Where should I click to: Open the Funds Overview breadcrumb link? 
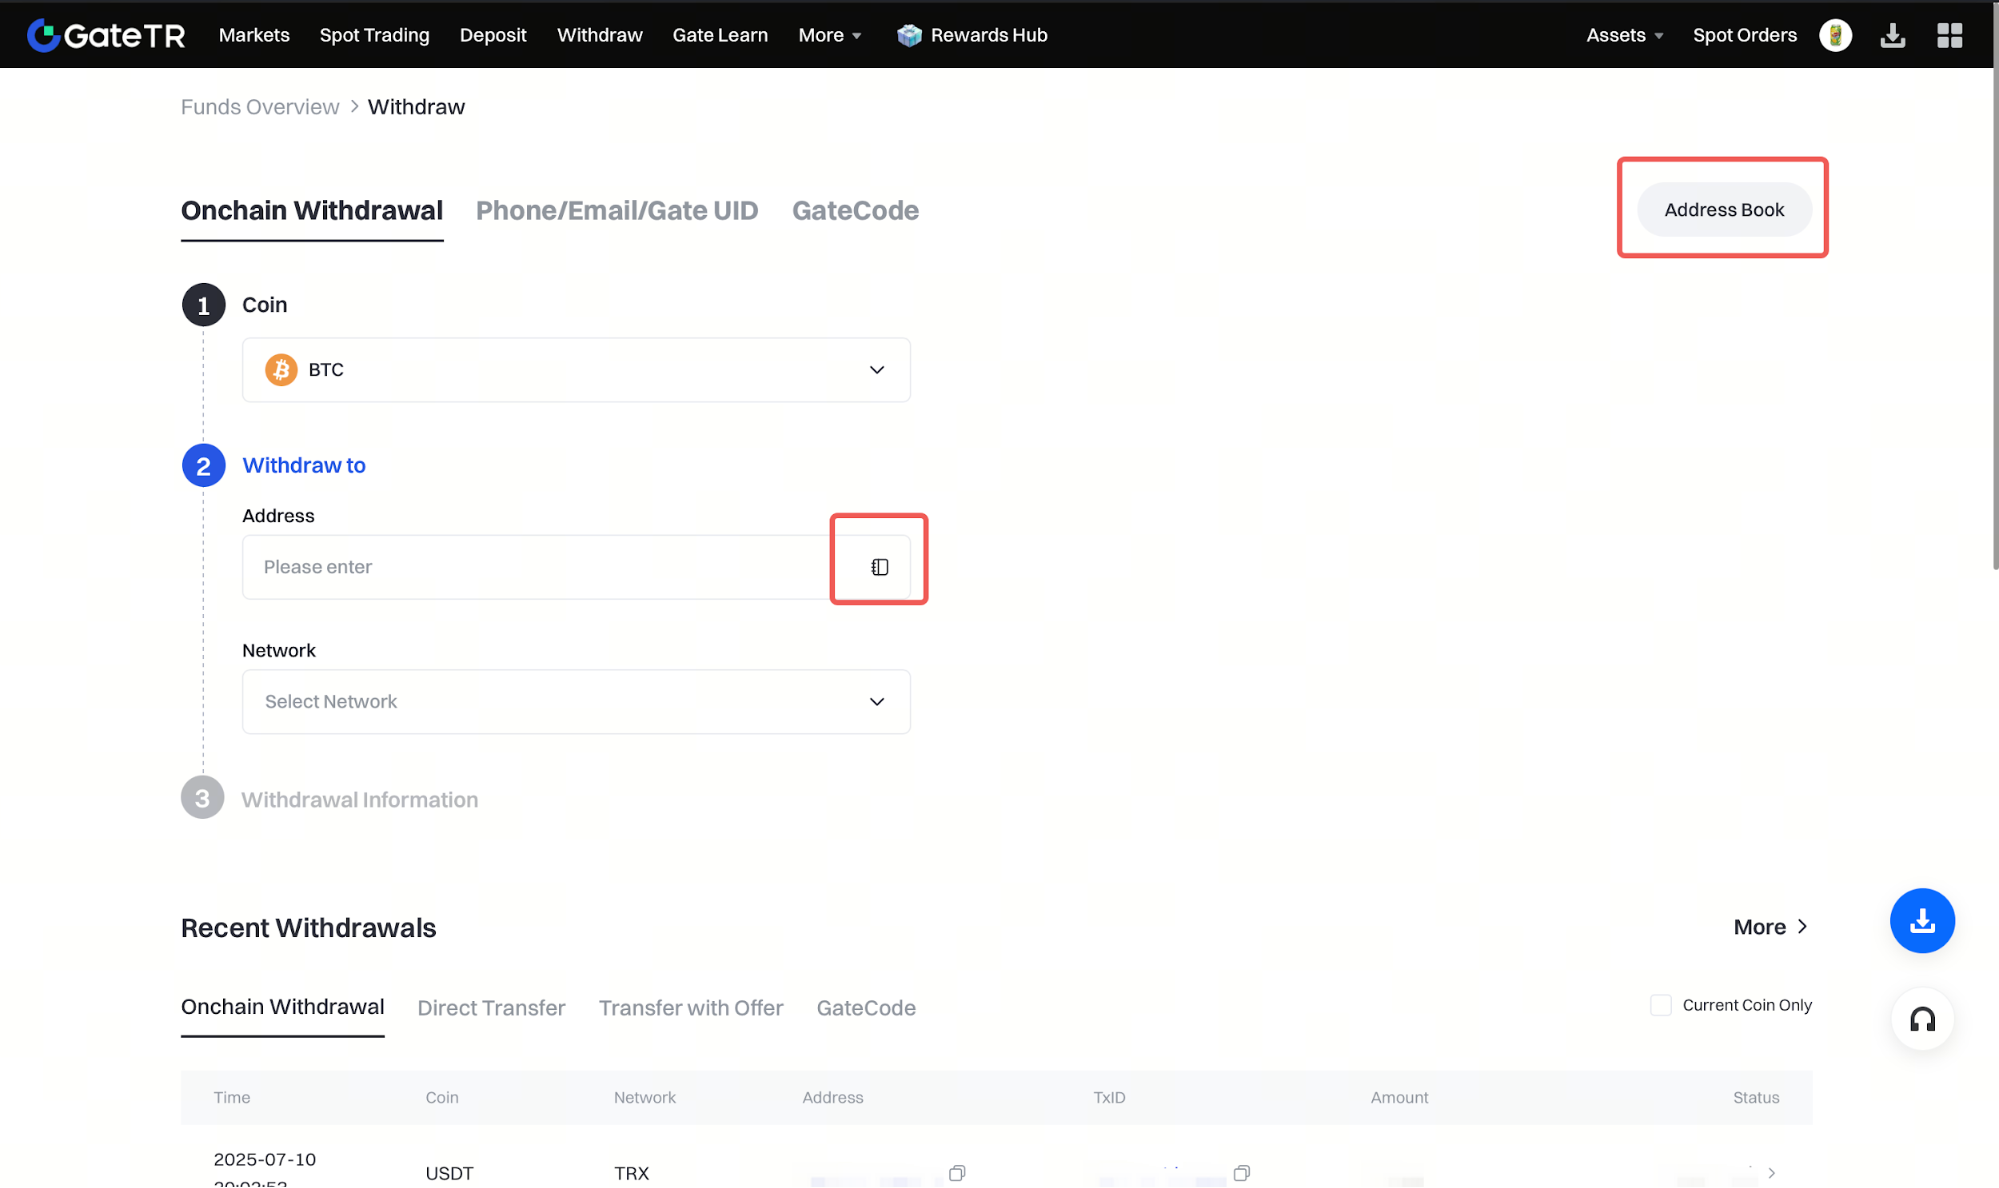click(x=260, y=107)
